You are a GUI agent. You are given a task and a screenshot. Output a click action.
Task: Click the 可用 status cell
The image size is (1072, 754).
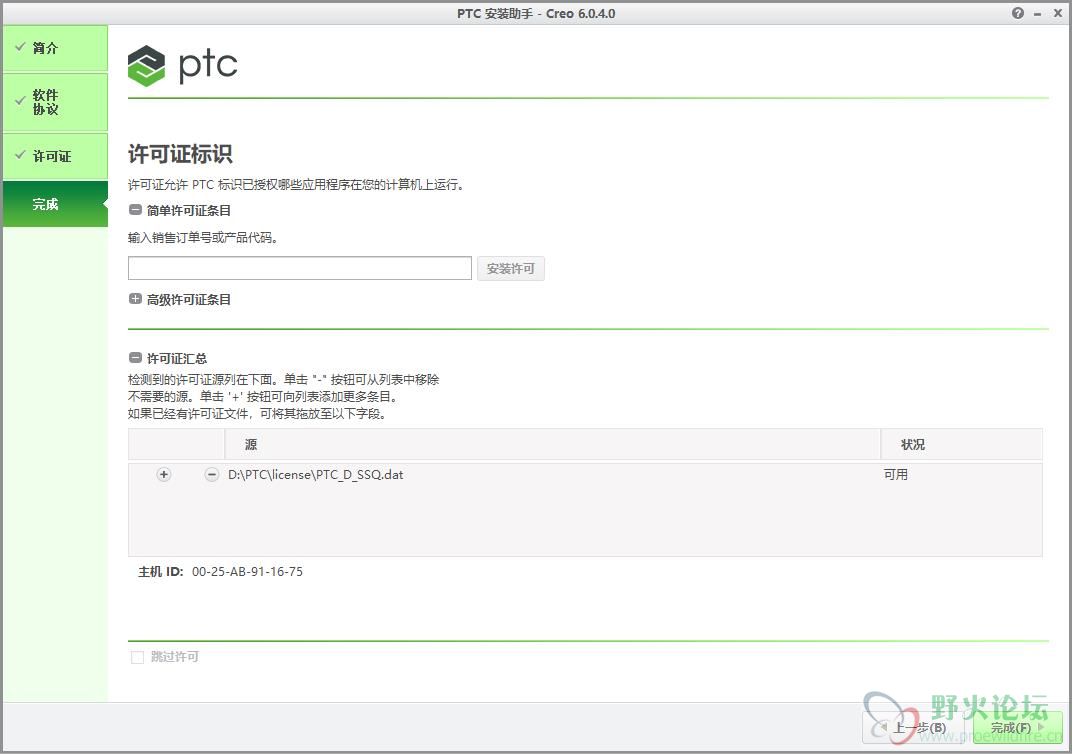(896, 474)
